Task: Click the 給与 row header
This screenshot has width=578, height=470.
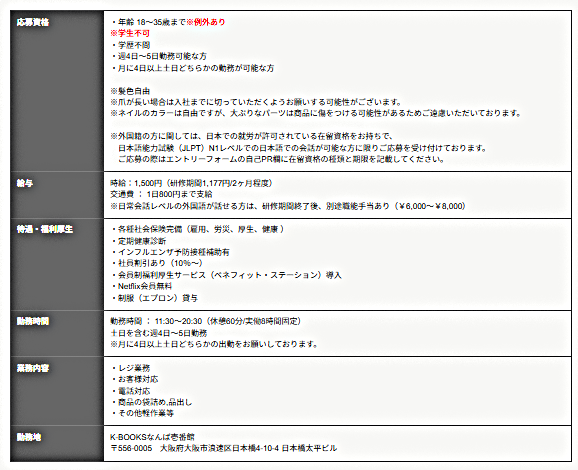Action: pos(57,195)
